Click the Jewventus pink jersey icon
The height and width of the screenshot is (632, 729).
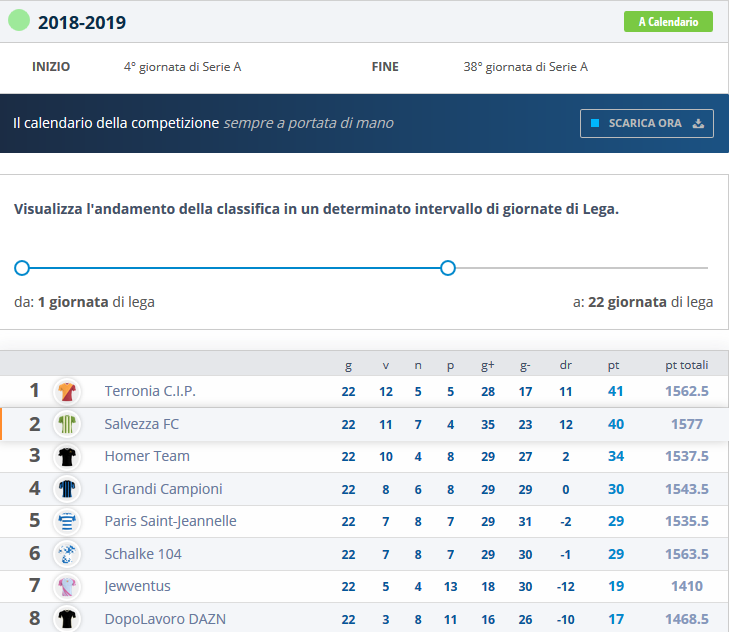click(x=67, y=586)
